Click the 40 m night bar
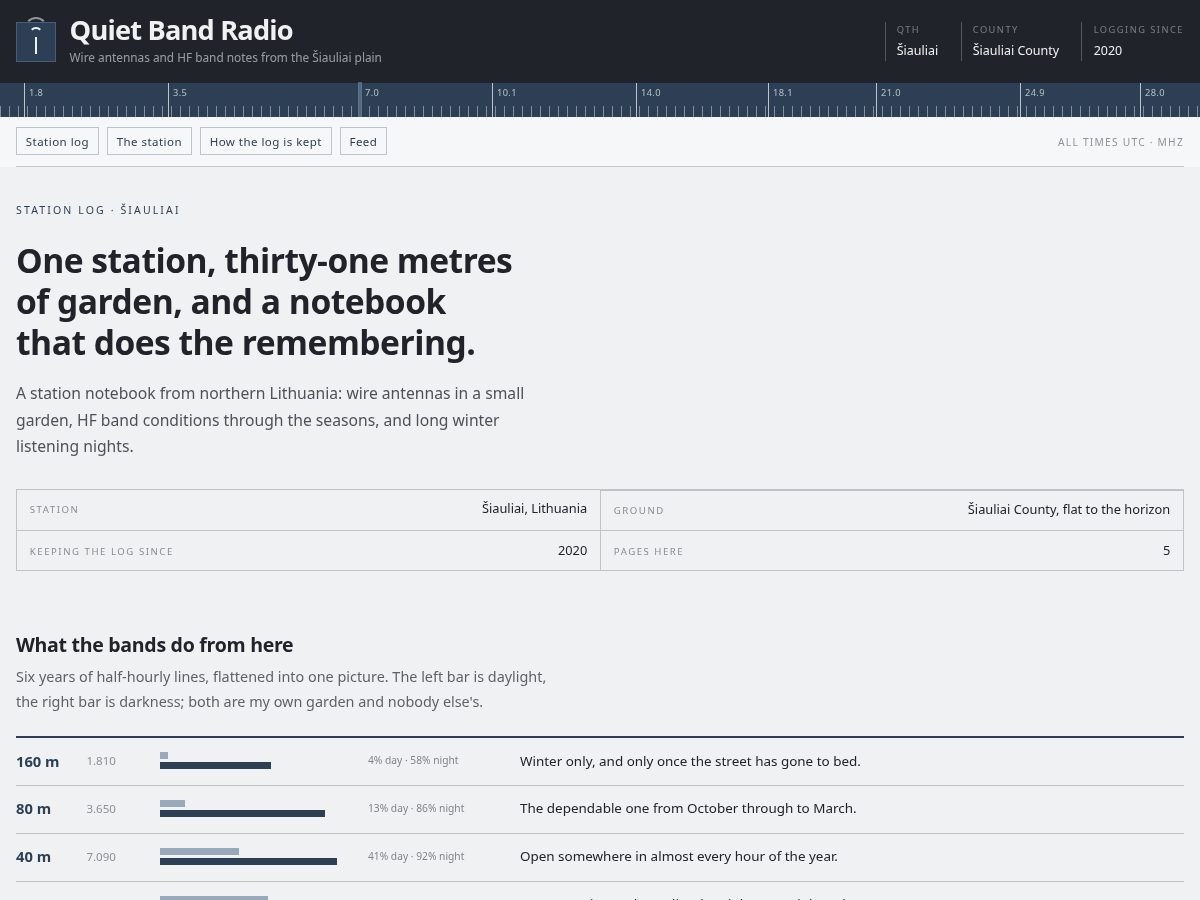The width and height of the screenshot is (1200, 900). [248, 862]
